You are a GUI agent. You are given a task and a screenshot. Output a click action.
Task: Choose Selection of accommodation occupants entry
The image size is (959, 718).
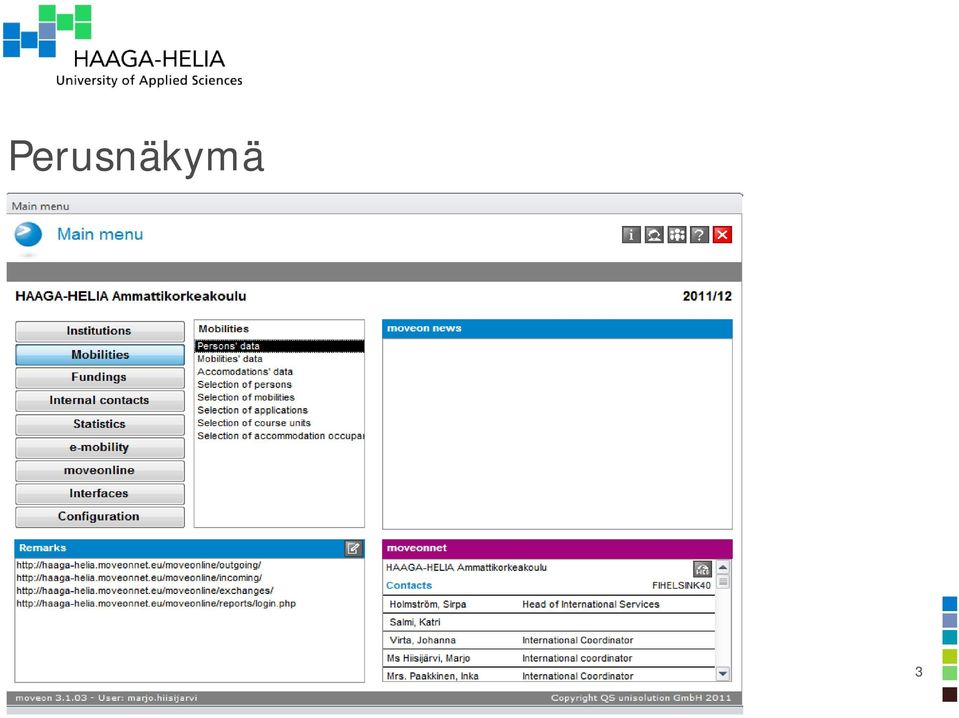280,436
